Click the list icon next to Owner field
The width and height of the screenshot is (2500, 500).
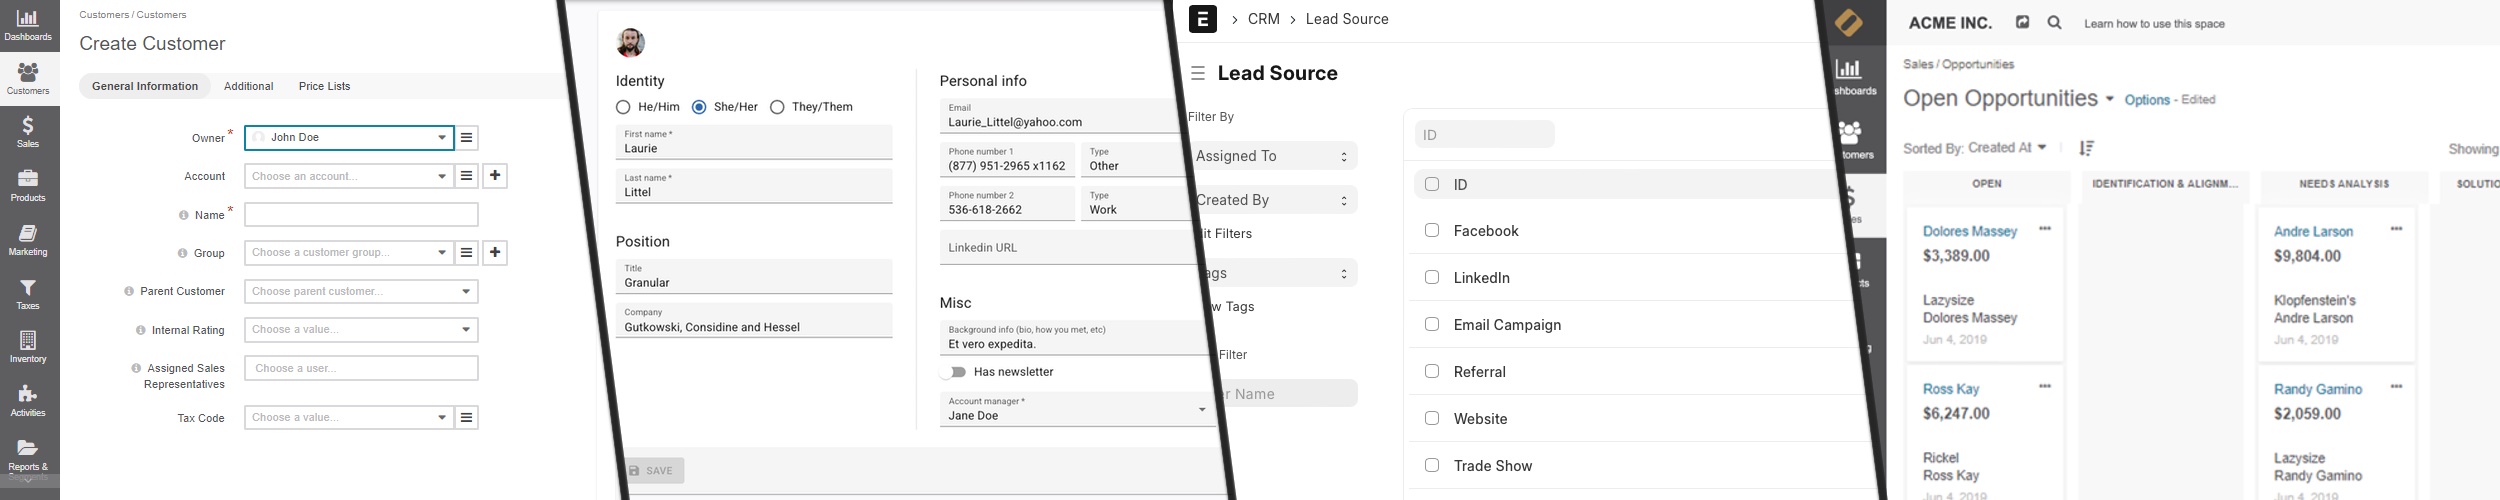[467, 138]
